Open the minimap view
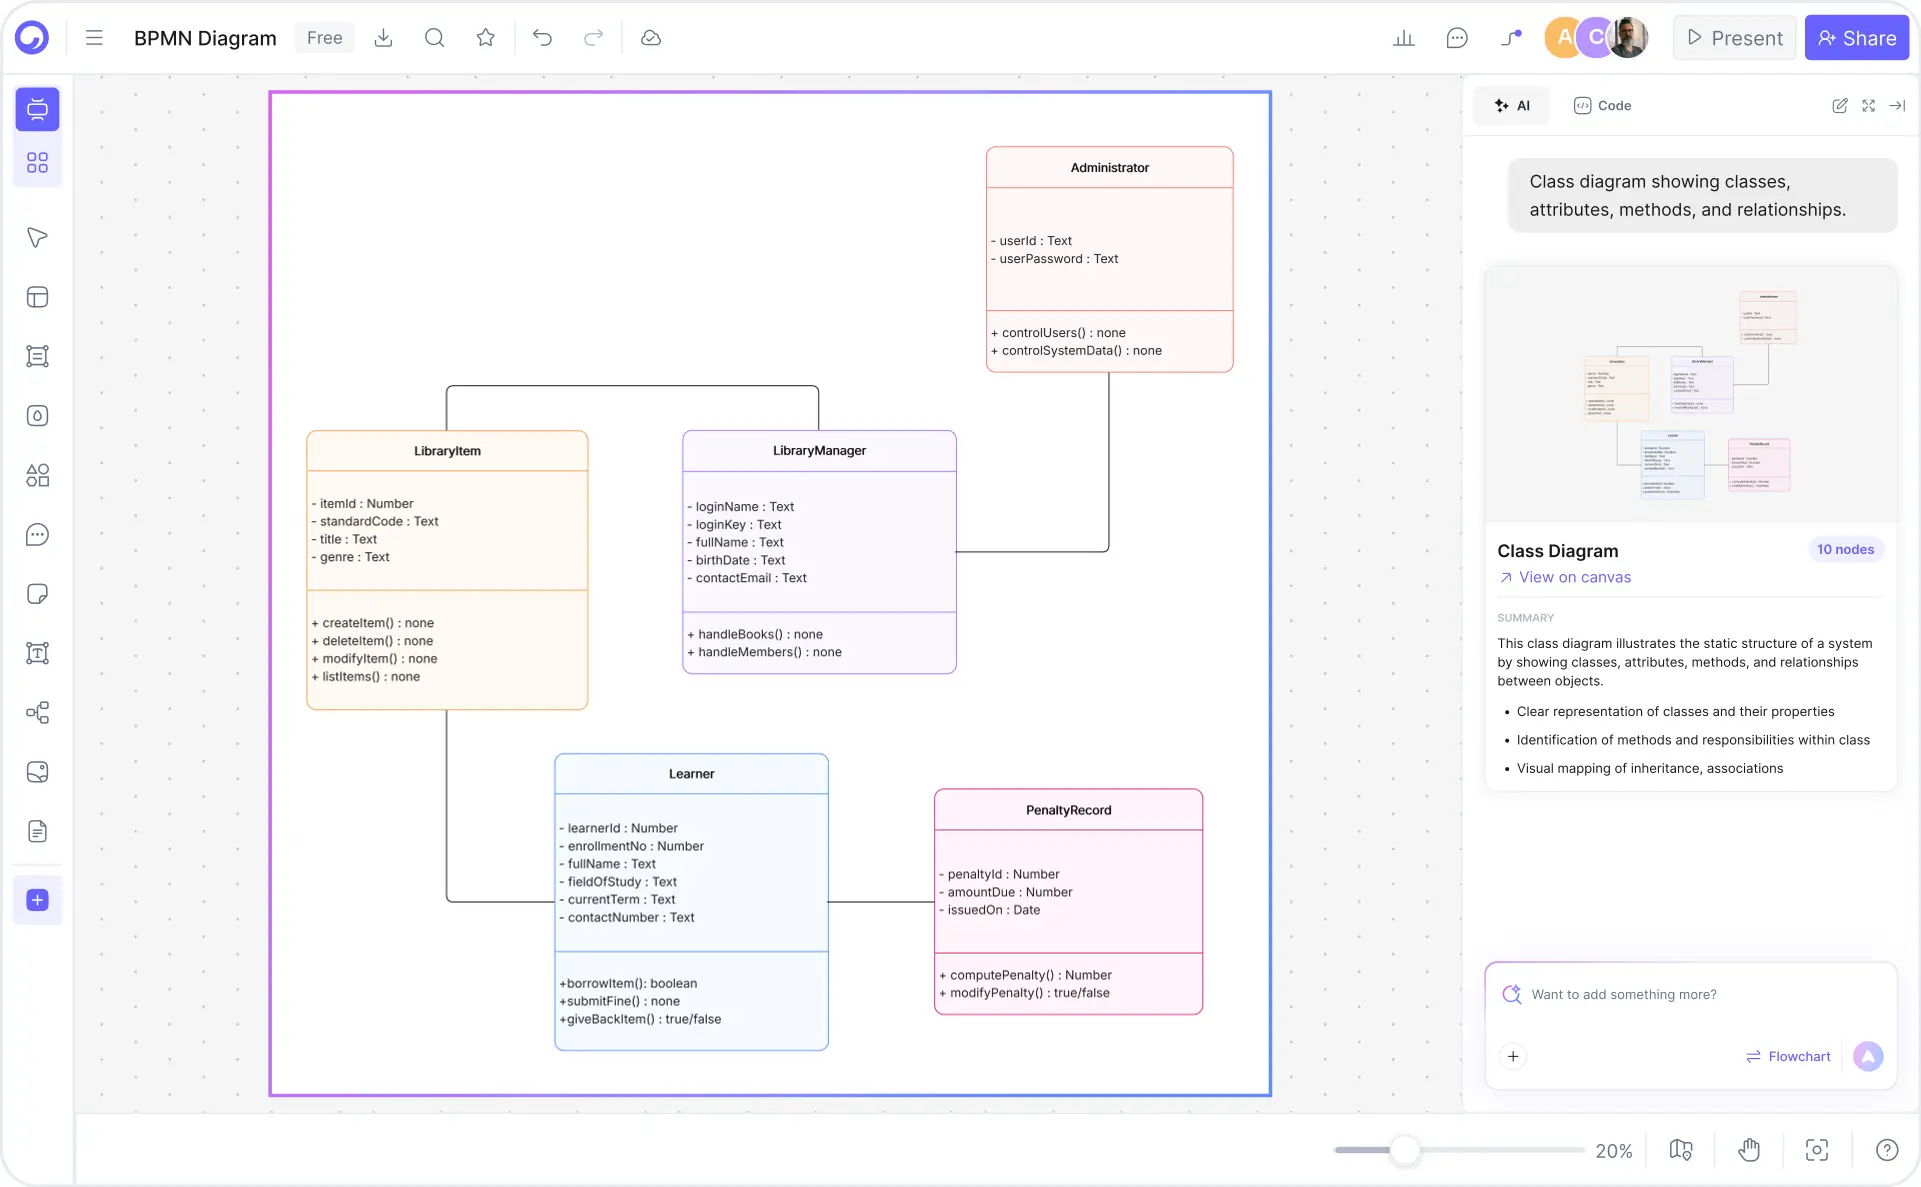This screenshot has height=1187, width=1921. 1680,1150
